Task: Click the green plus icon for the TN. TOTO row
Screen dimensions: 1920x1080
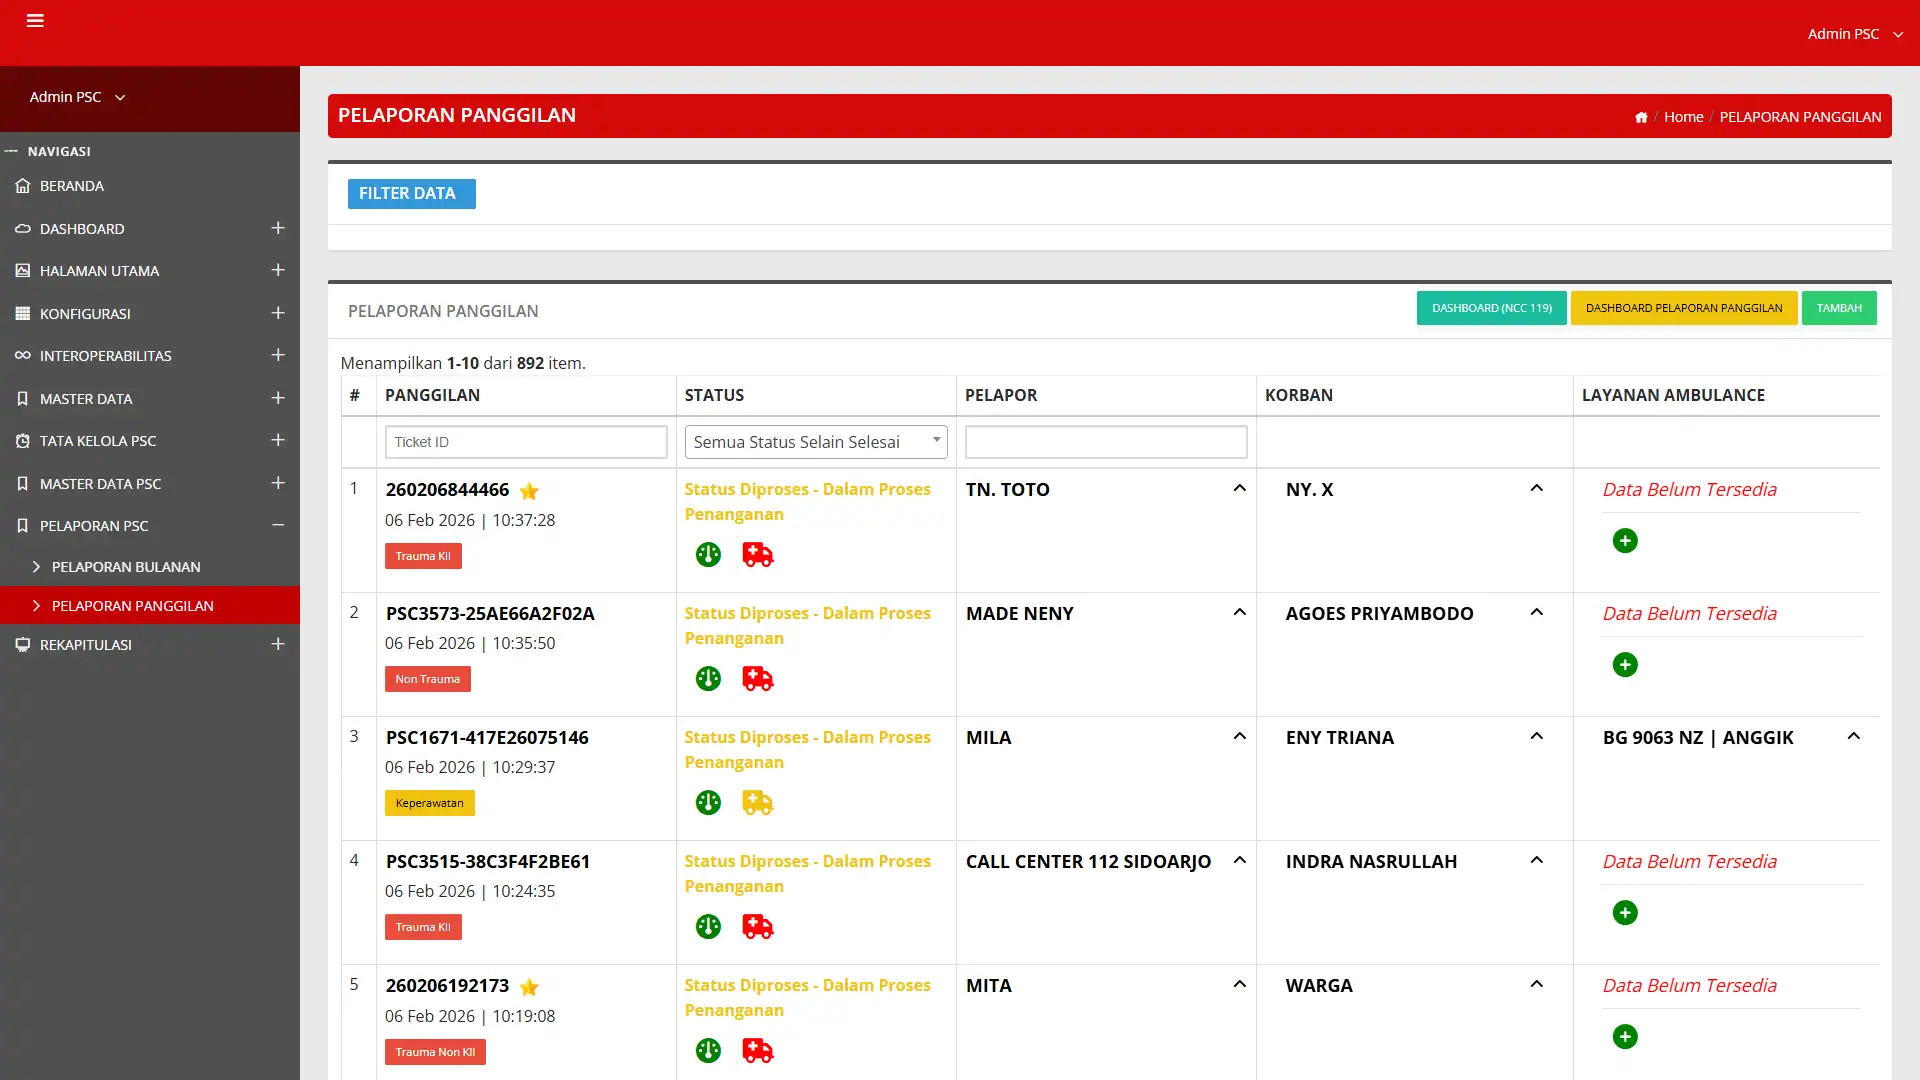Action: click(1625, 541)
